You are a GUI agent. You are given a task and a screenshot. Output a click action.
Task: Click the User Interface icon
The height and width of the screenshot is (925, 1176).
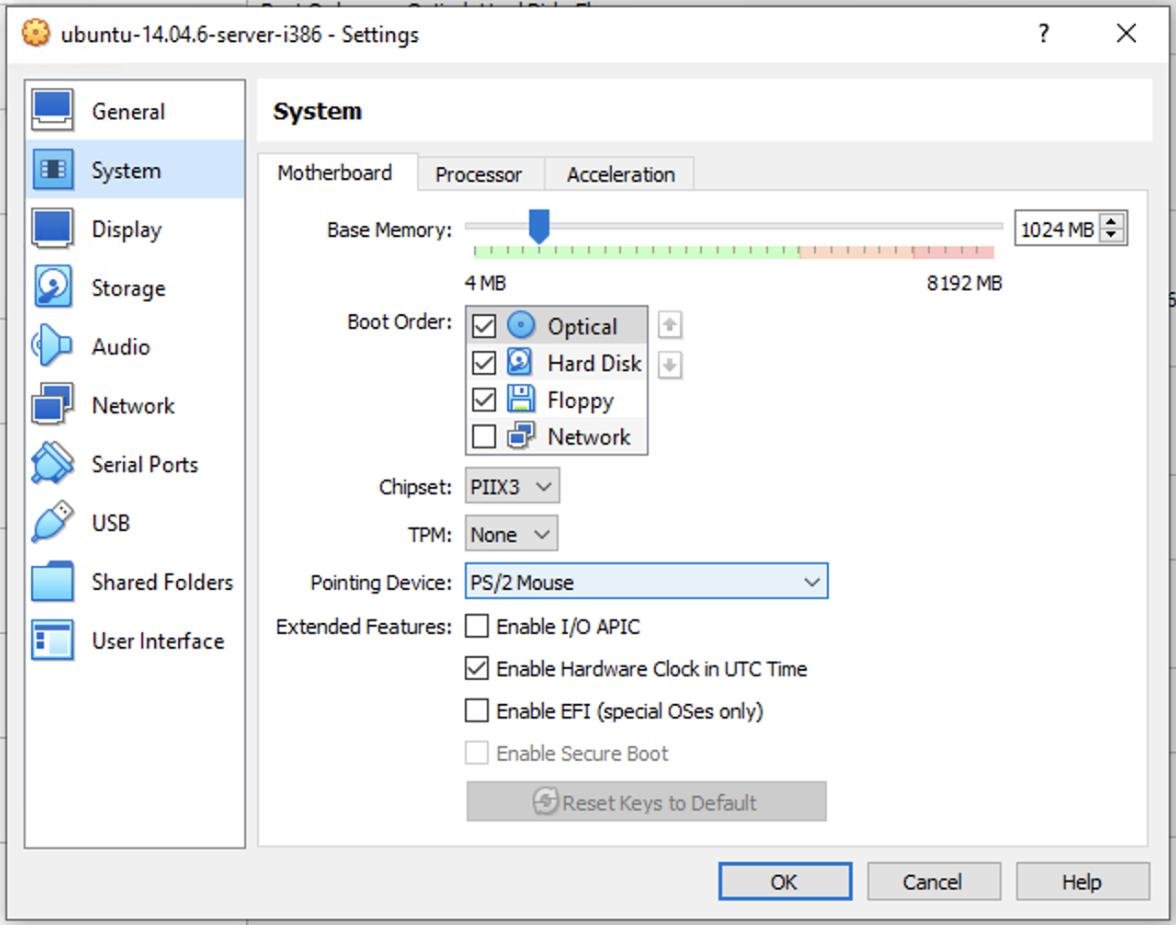(52, 641)
